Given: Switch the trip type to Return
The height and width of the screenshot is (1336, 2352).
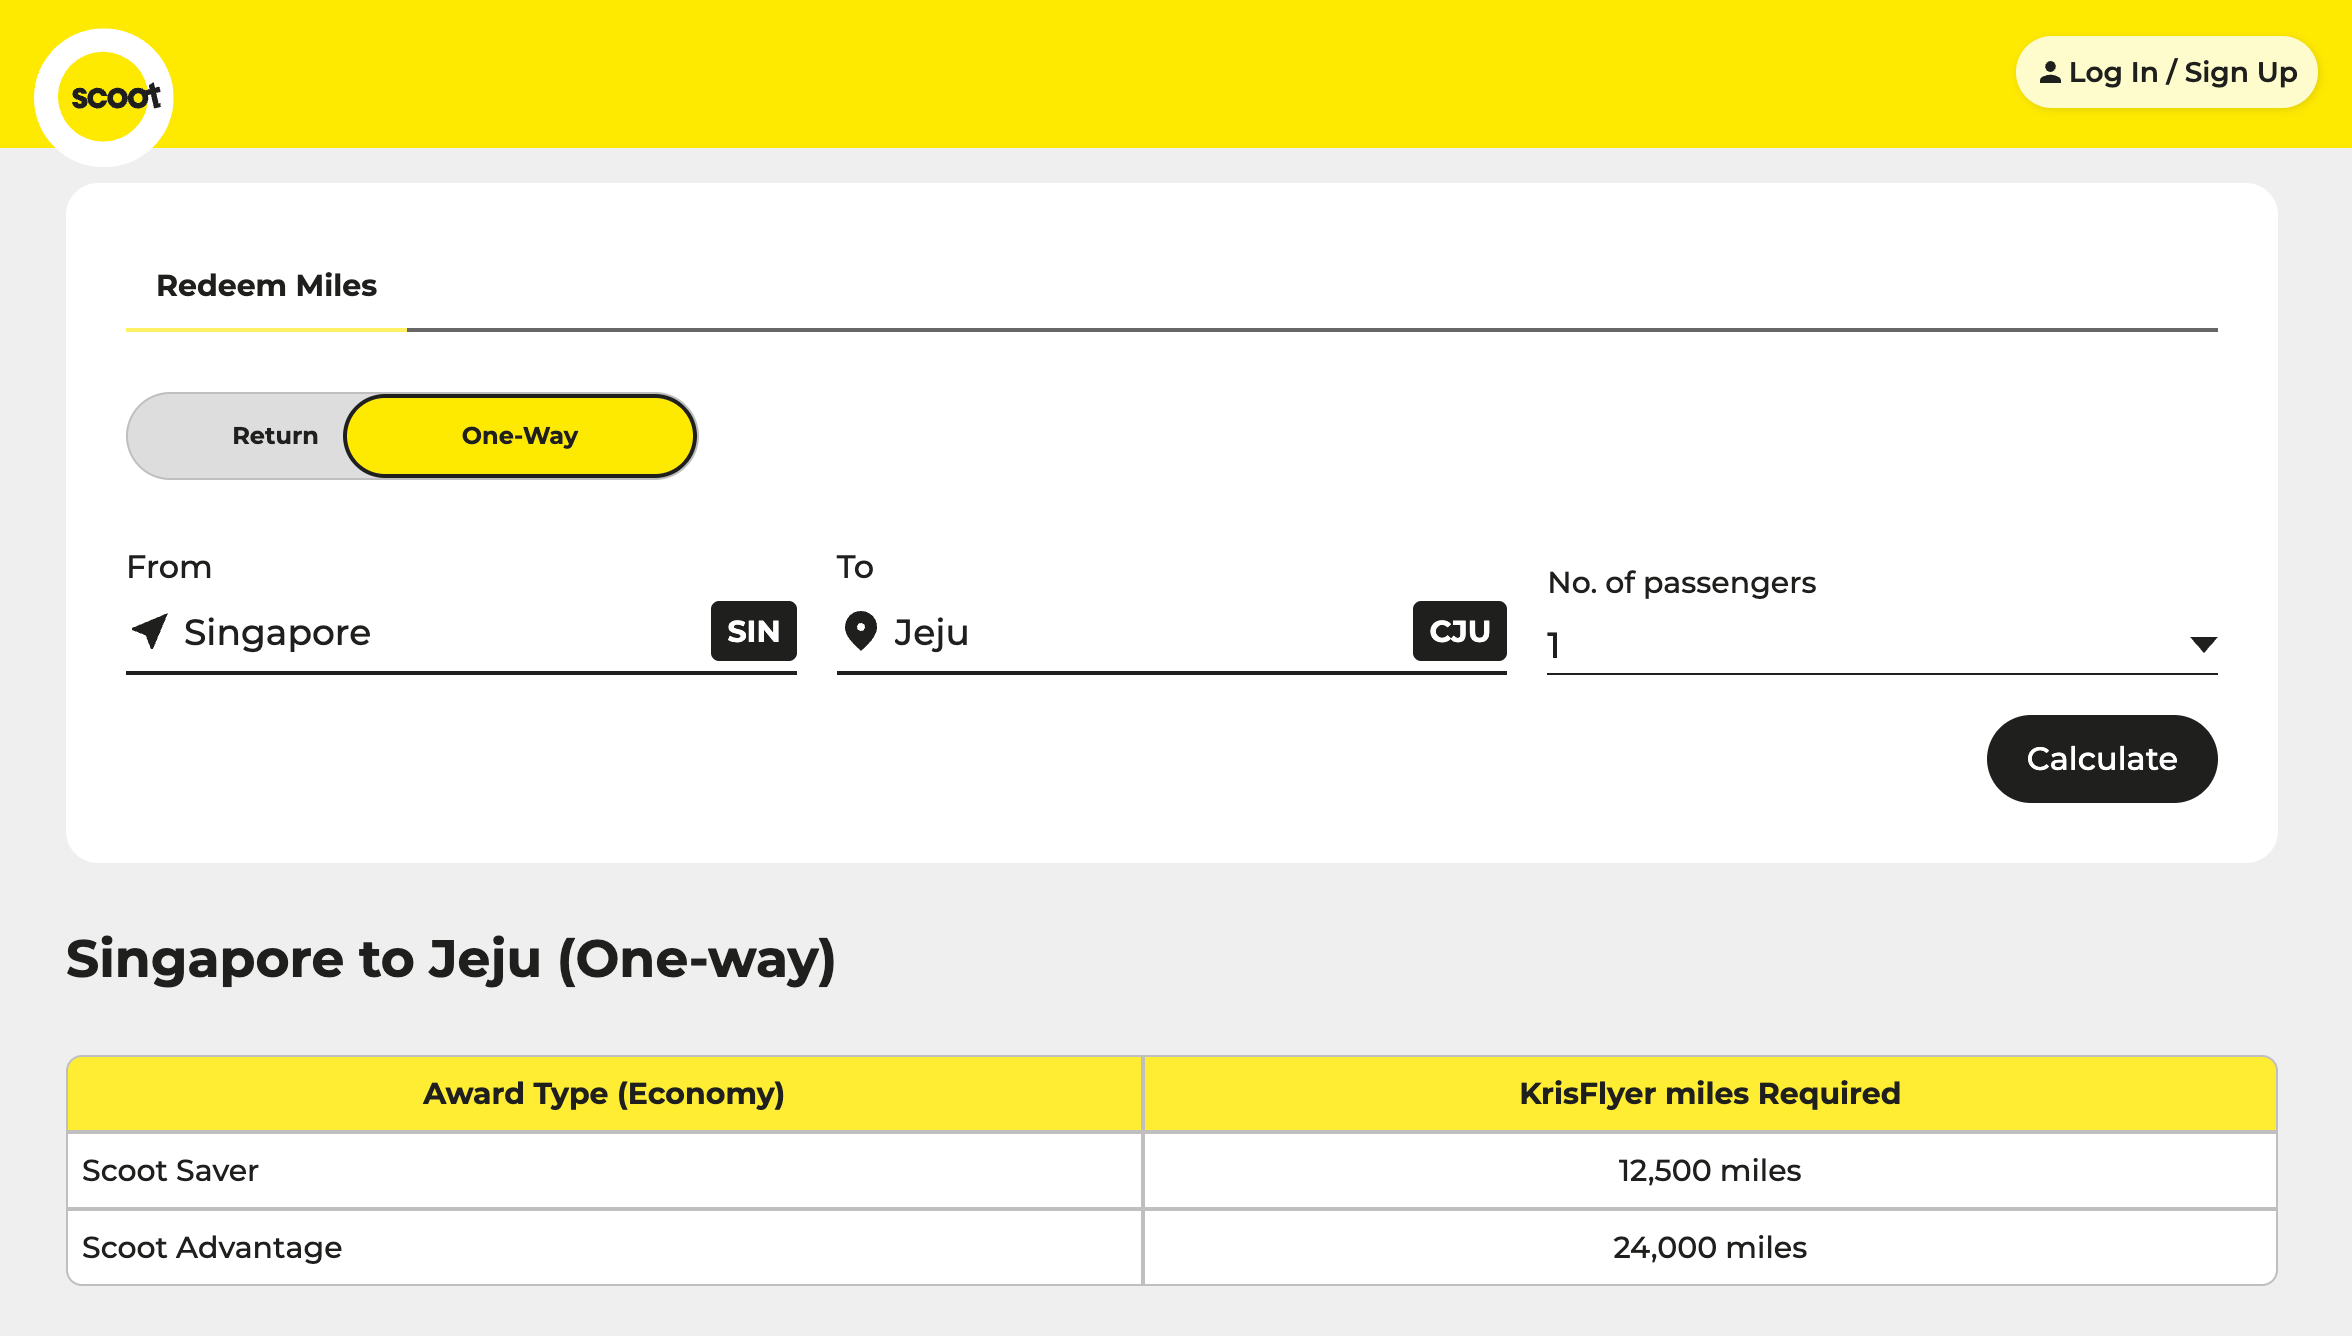Looking at the screenshot, I should (x=275, y=435).
